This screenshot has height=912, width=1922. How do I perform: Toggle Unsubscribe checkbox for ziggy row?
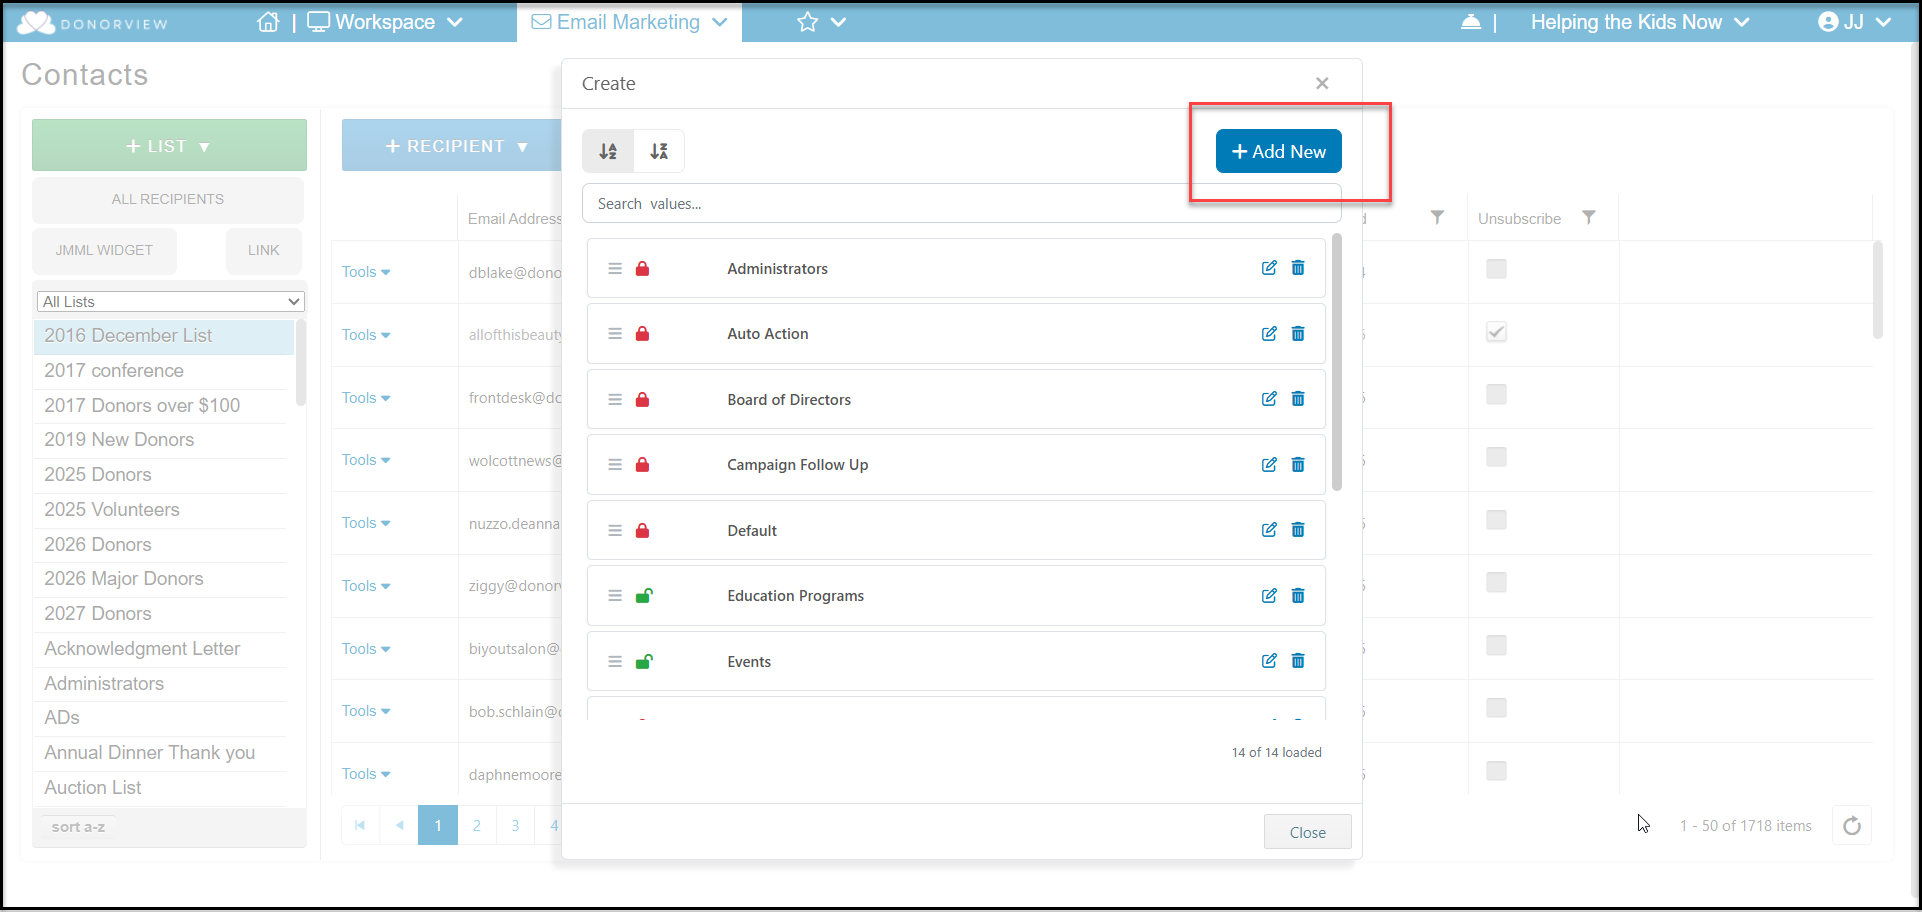click(x=1496, y=582)
